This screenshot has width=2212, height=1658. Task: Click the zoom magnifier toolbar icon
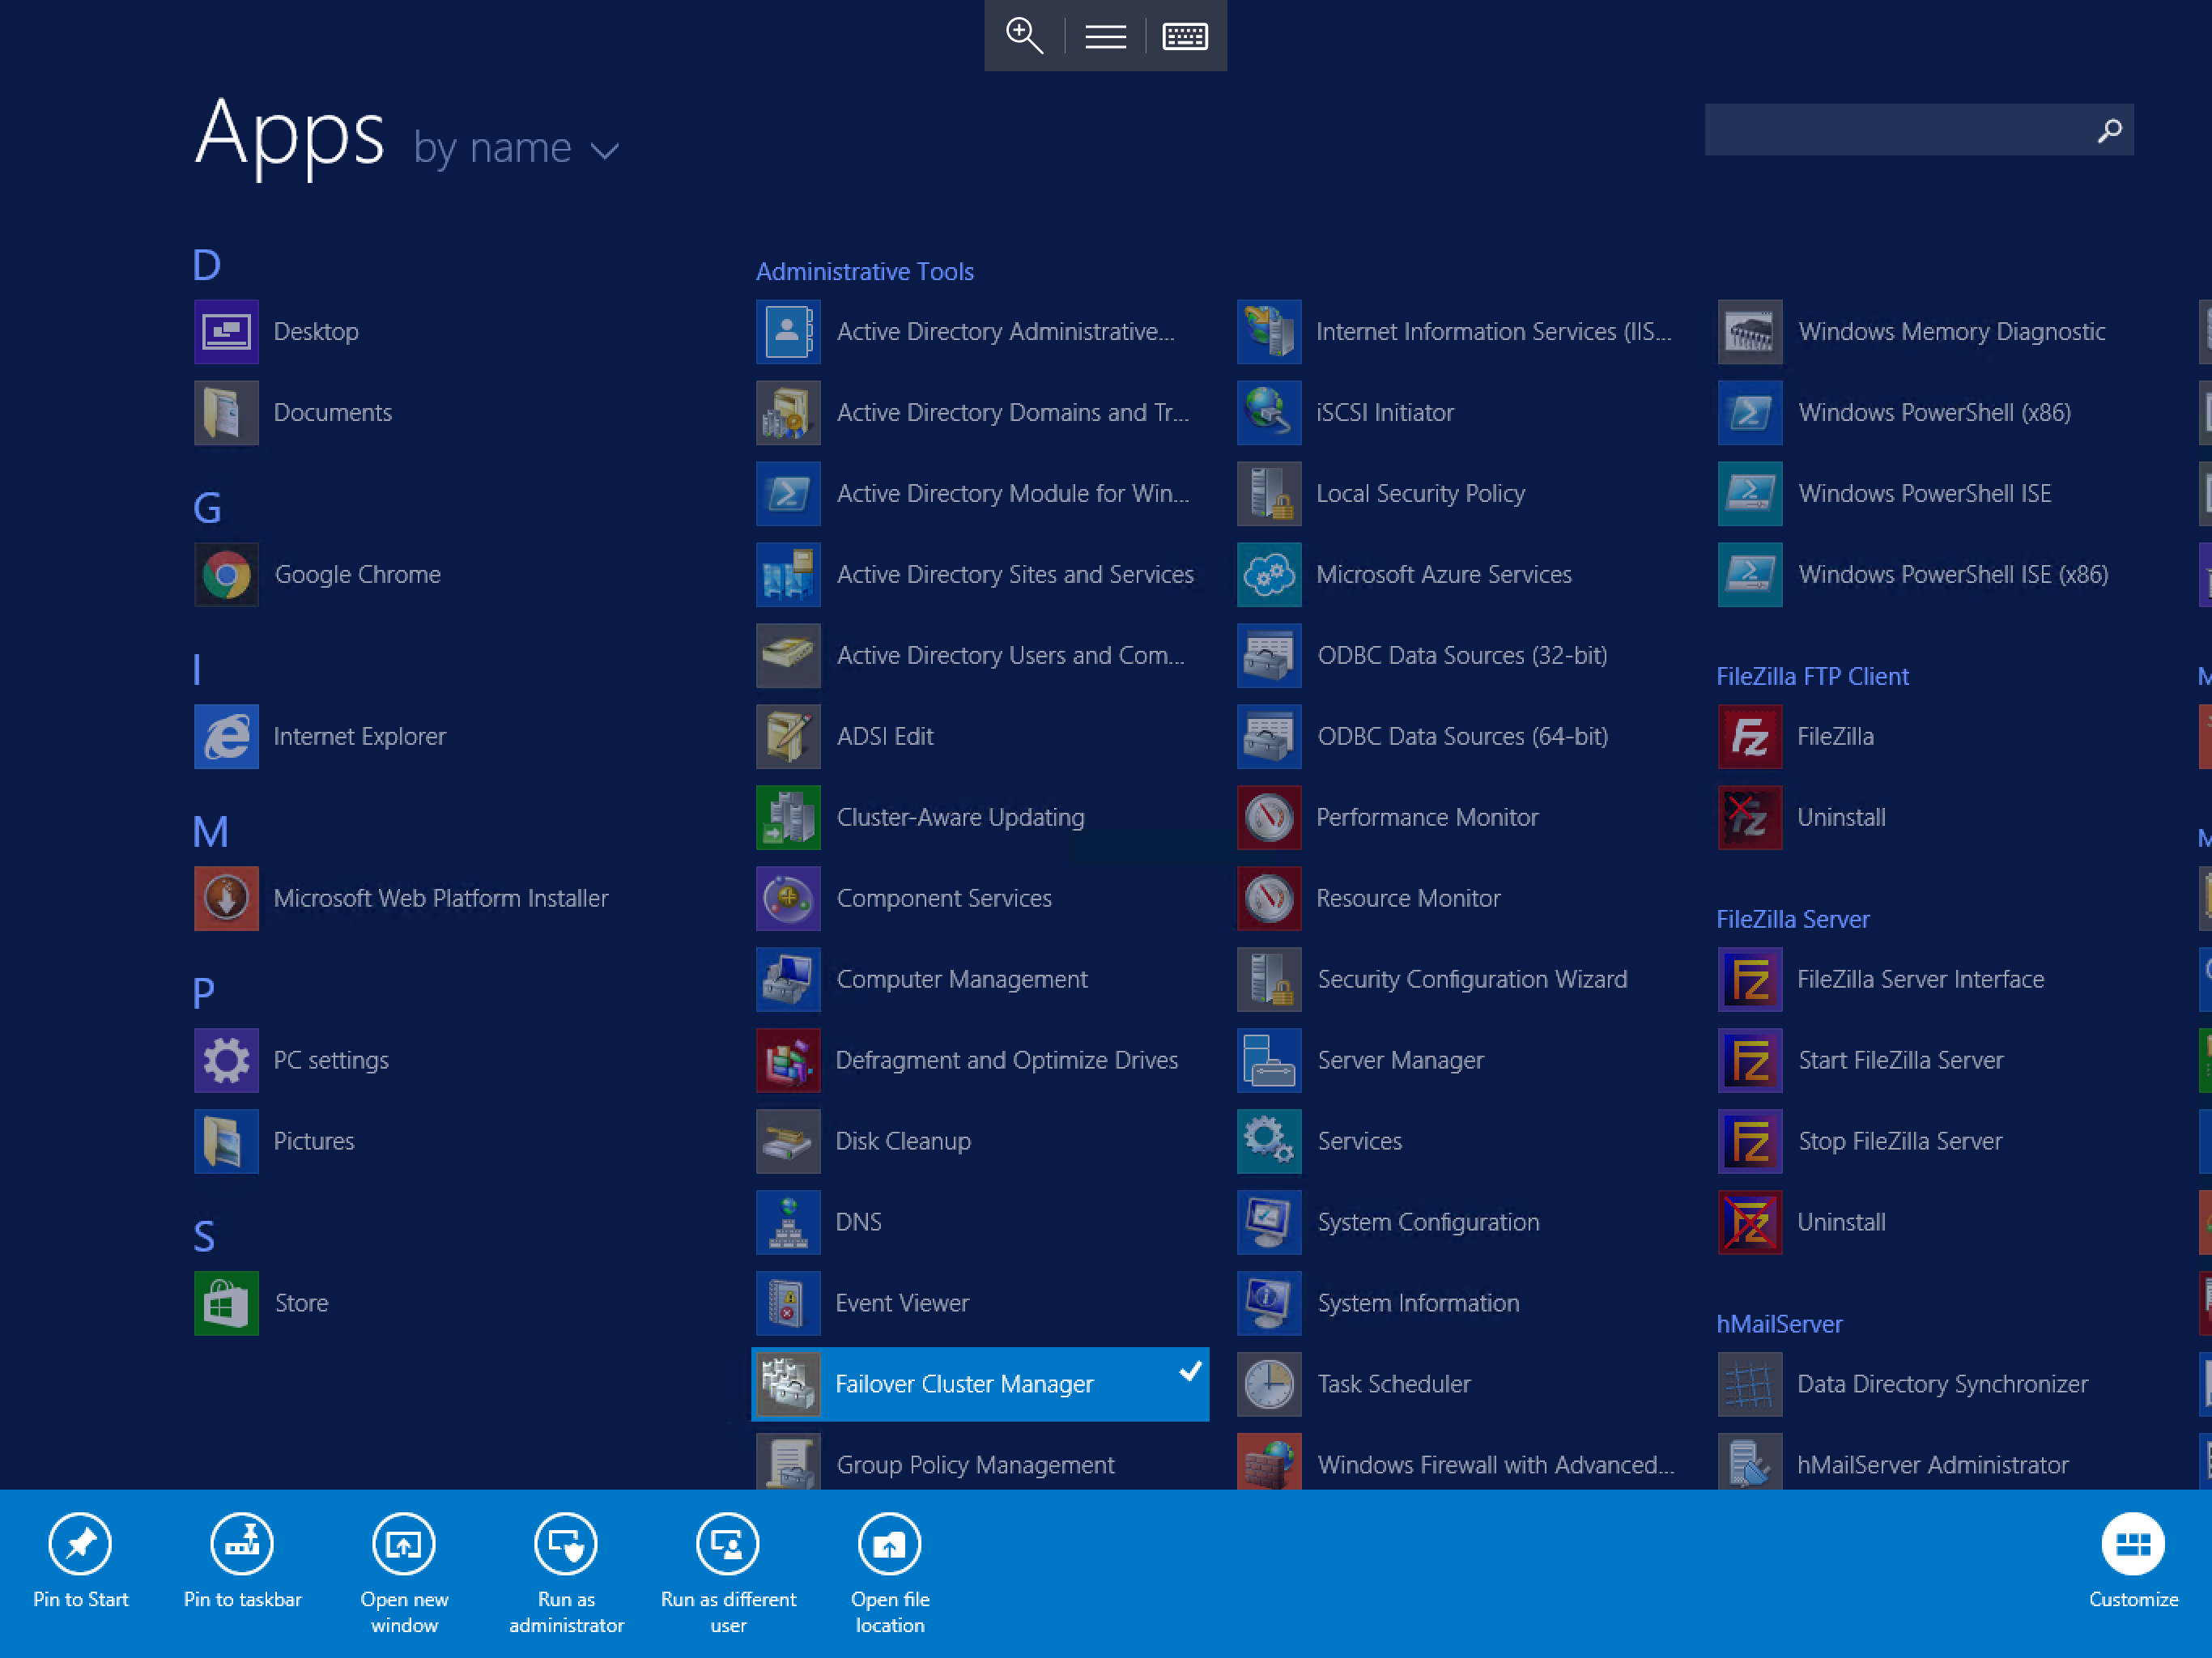pyautogui.click(x=1024, y=36)
